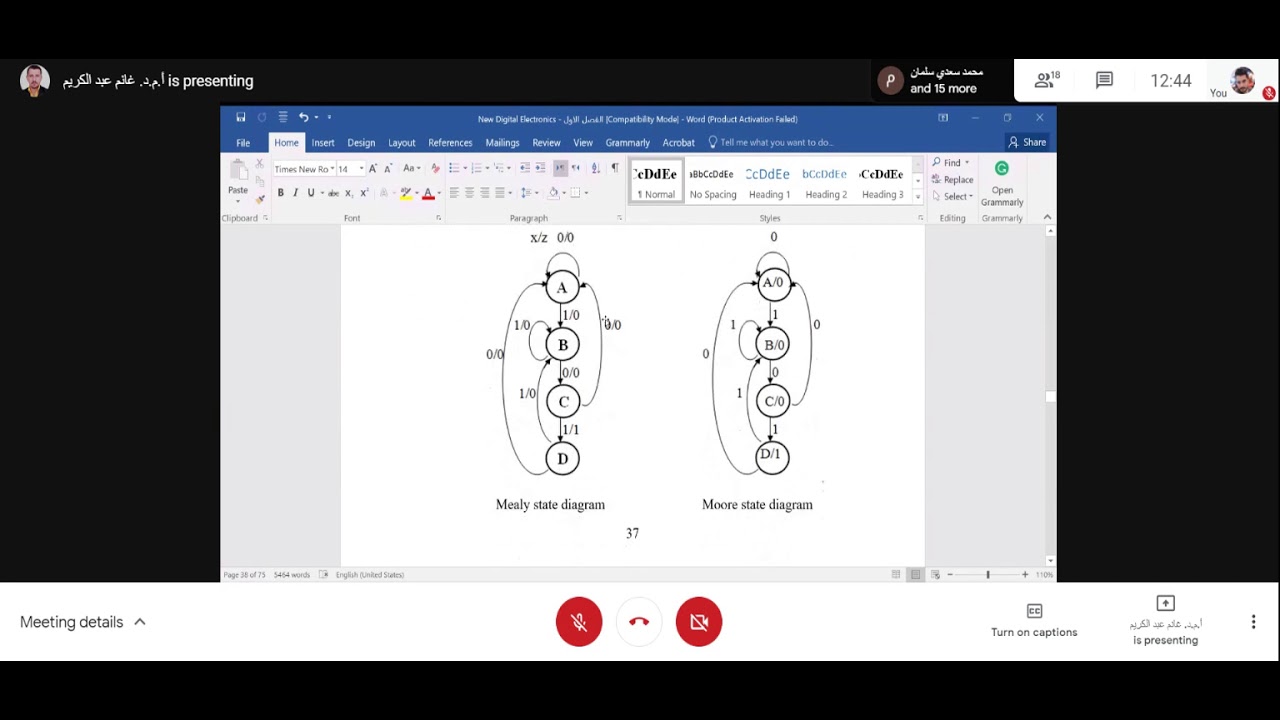Screen dimensions: 1280x720
Task: Apply the No Spacing style
Action: tap(712, 181)
